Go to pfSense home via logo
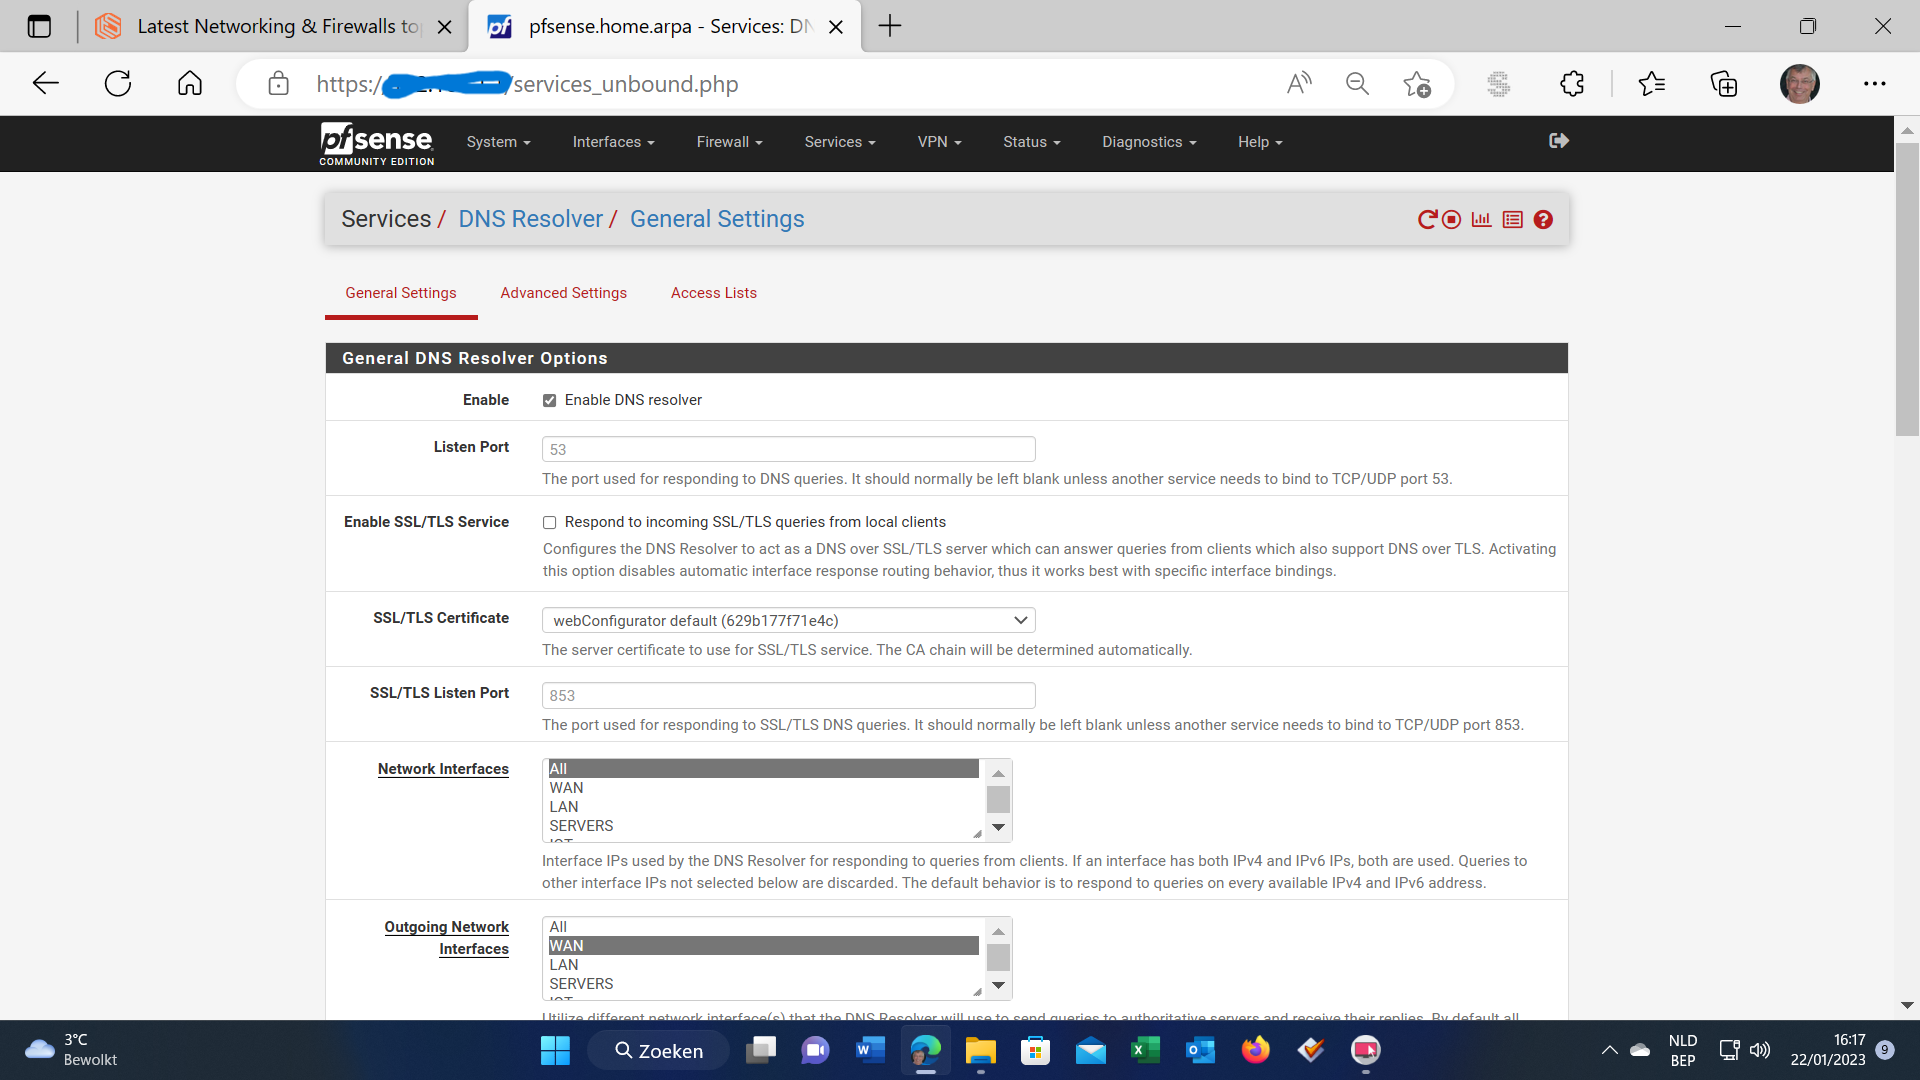 pyautogui.click(x=377, y=143)
